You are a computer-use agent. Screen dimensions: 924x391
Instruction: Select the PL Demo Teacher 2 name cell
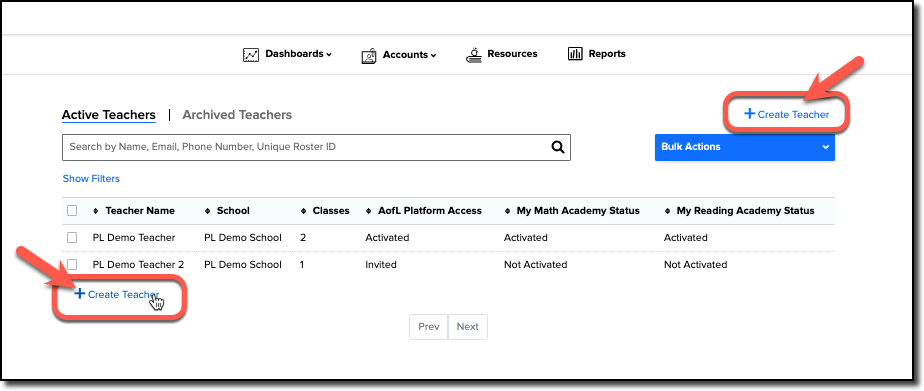tap(138, 264)
